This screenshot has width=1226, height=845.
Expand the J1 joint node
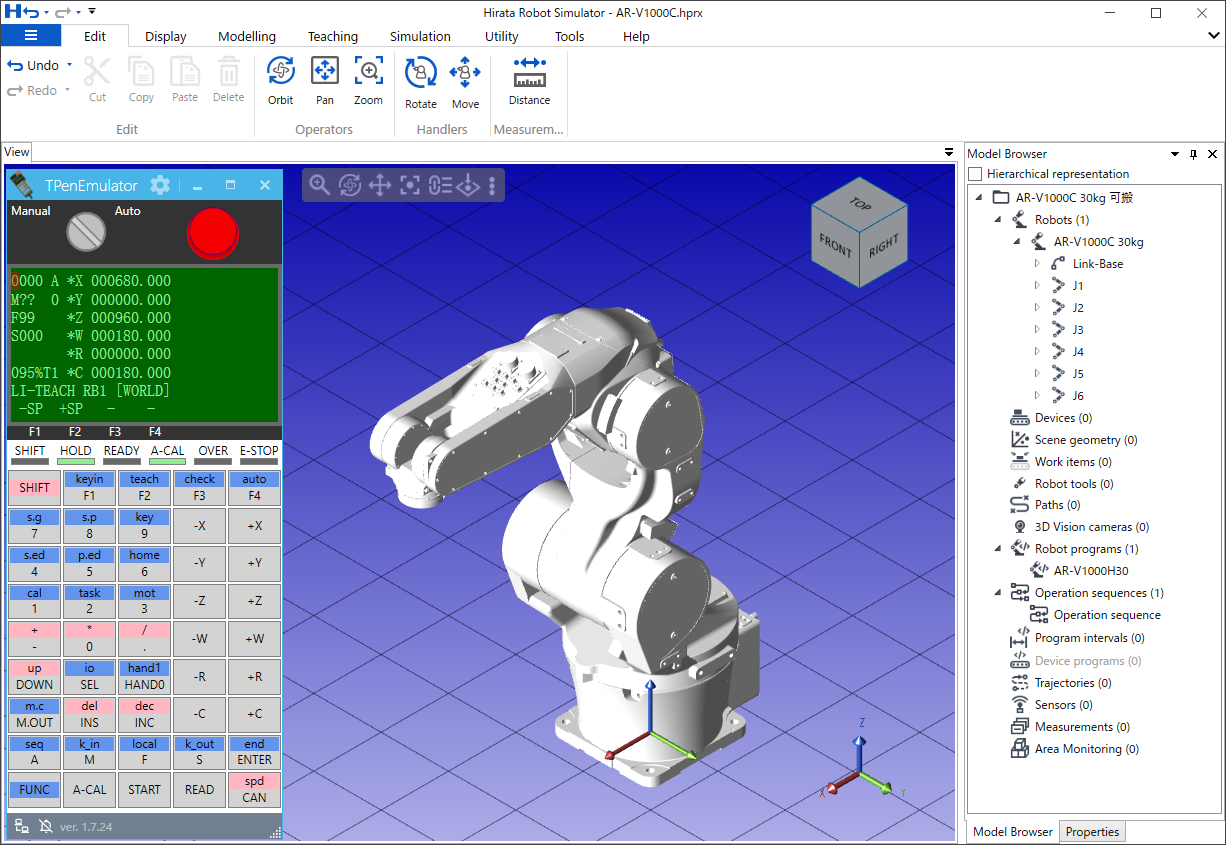coord(1037,286)
